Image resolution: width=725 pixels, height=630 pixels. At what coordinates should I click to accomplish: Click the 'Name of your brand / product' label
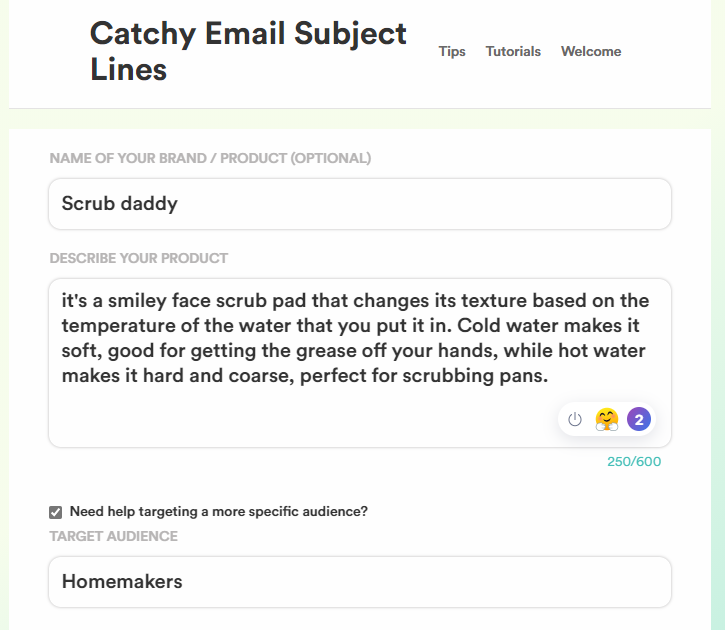[x=210, y=158]
